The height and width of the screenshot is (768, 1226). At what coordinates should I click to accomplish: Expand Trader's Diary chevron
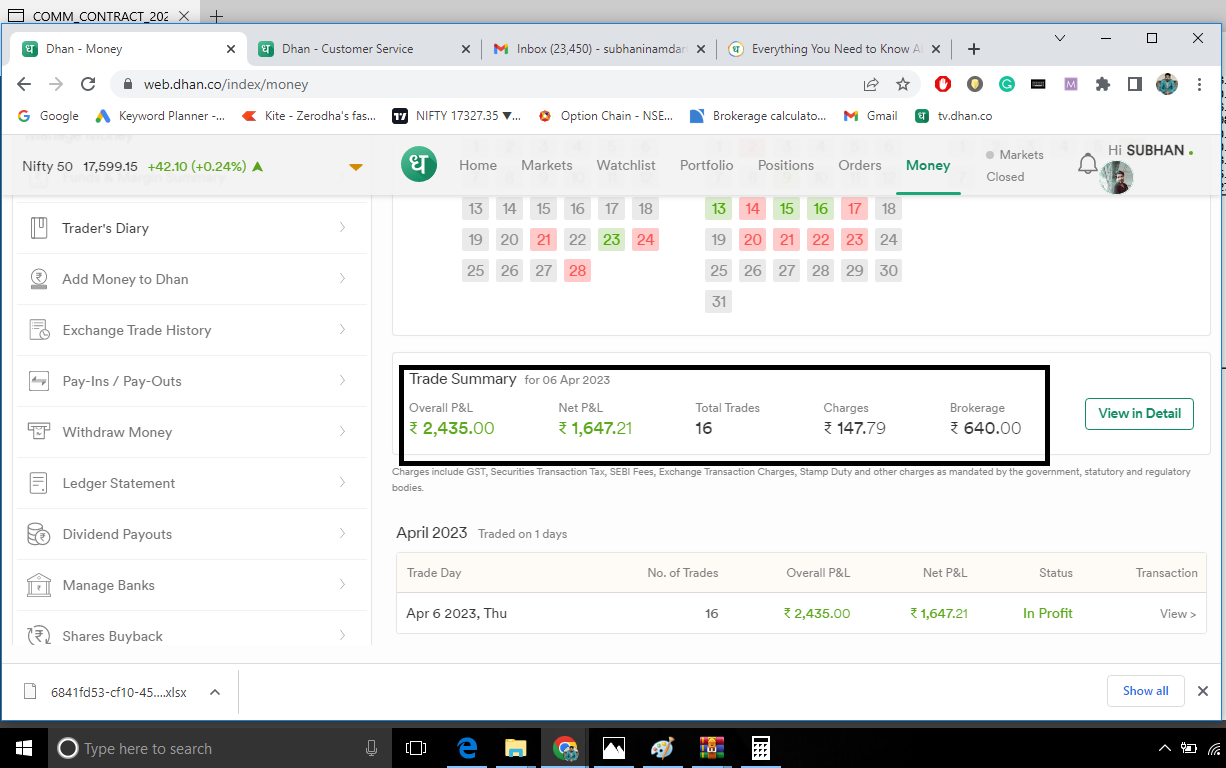(343, 228)
